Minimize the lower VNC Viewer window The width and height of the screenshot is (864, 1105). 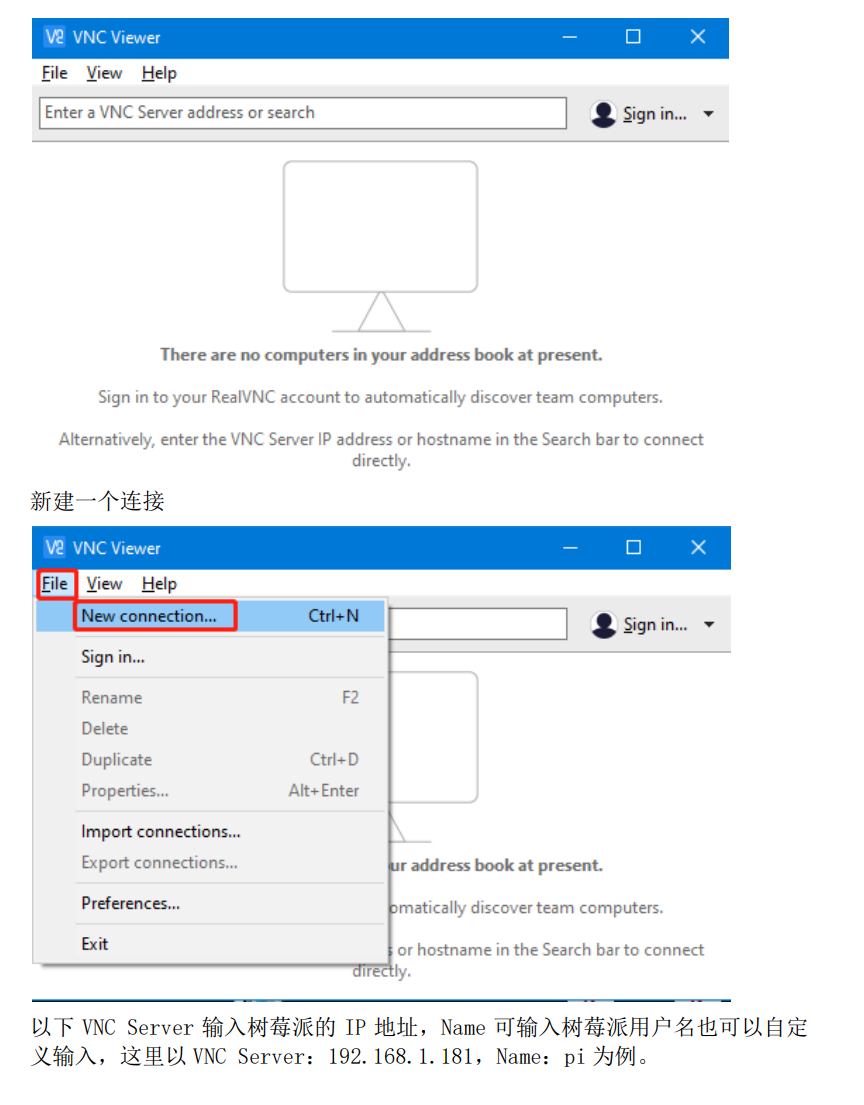570,548
